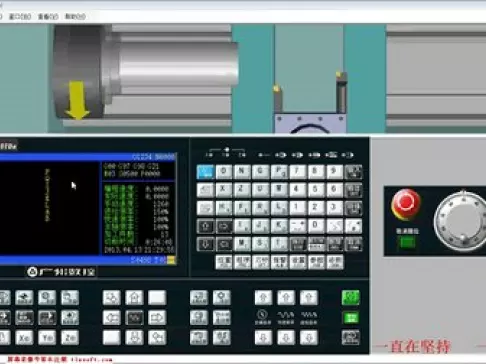Click the blue highlighted reset key
486x364 pixels.
coord(205,172)
